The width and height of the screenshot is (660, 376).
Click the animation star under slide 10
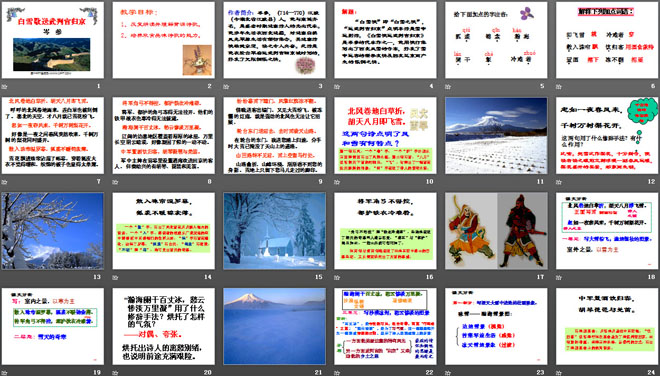[337, 182]
